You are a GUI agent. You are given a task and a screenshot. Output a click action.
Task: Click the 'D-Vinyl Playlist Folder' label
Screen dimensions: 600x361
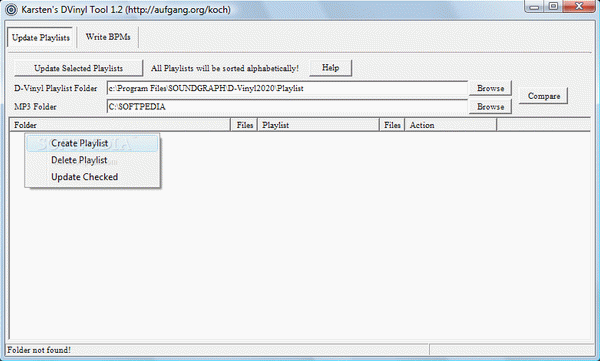[x=55, y=88]
